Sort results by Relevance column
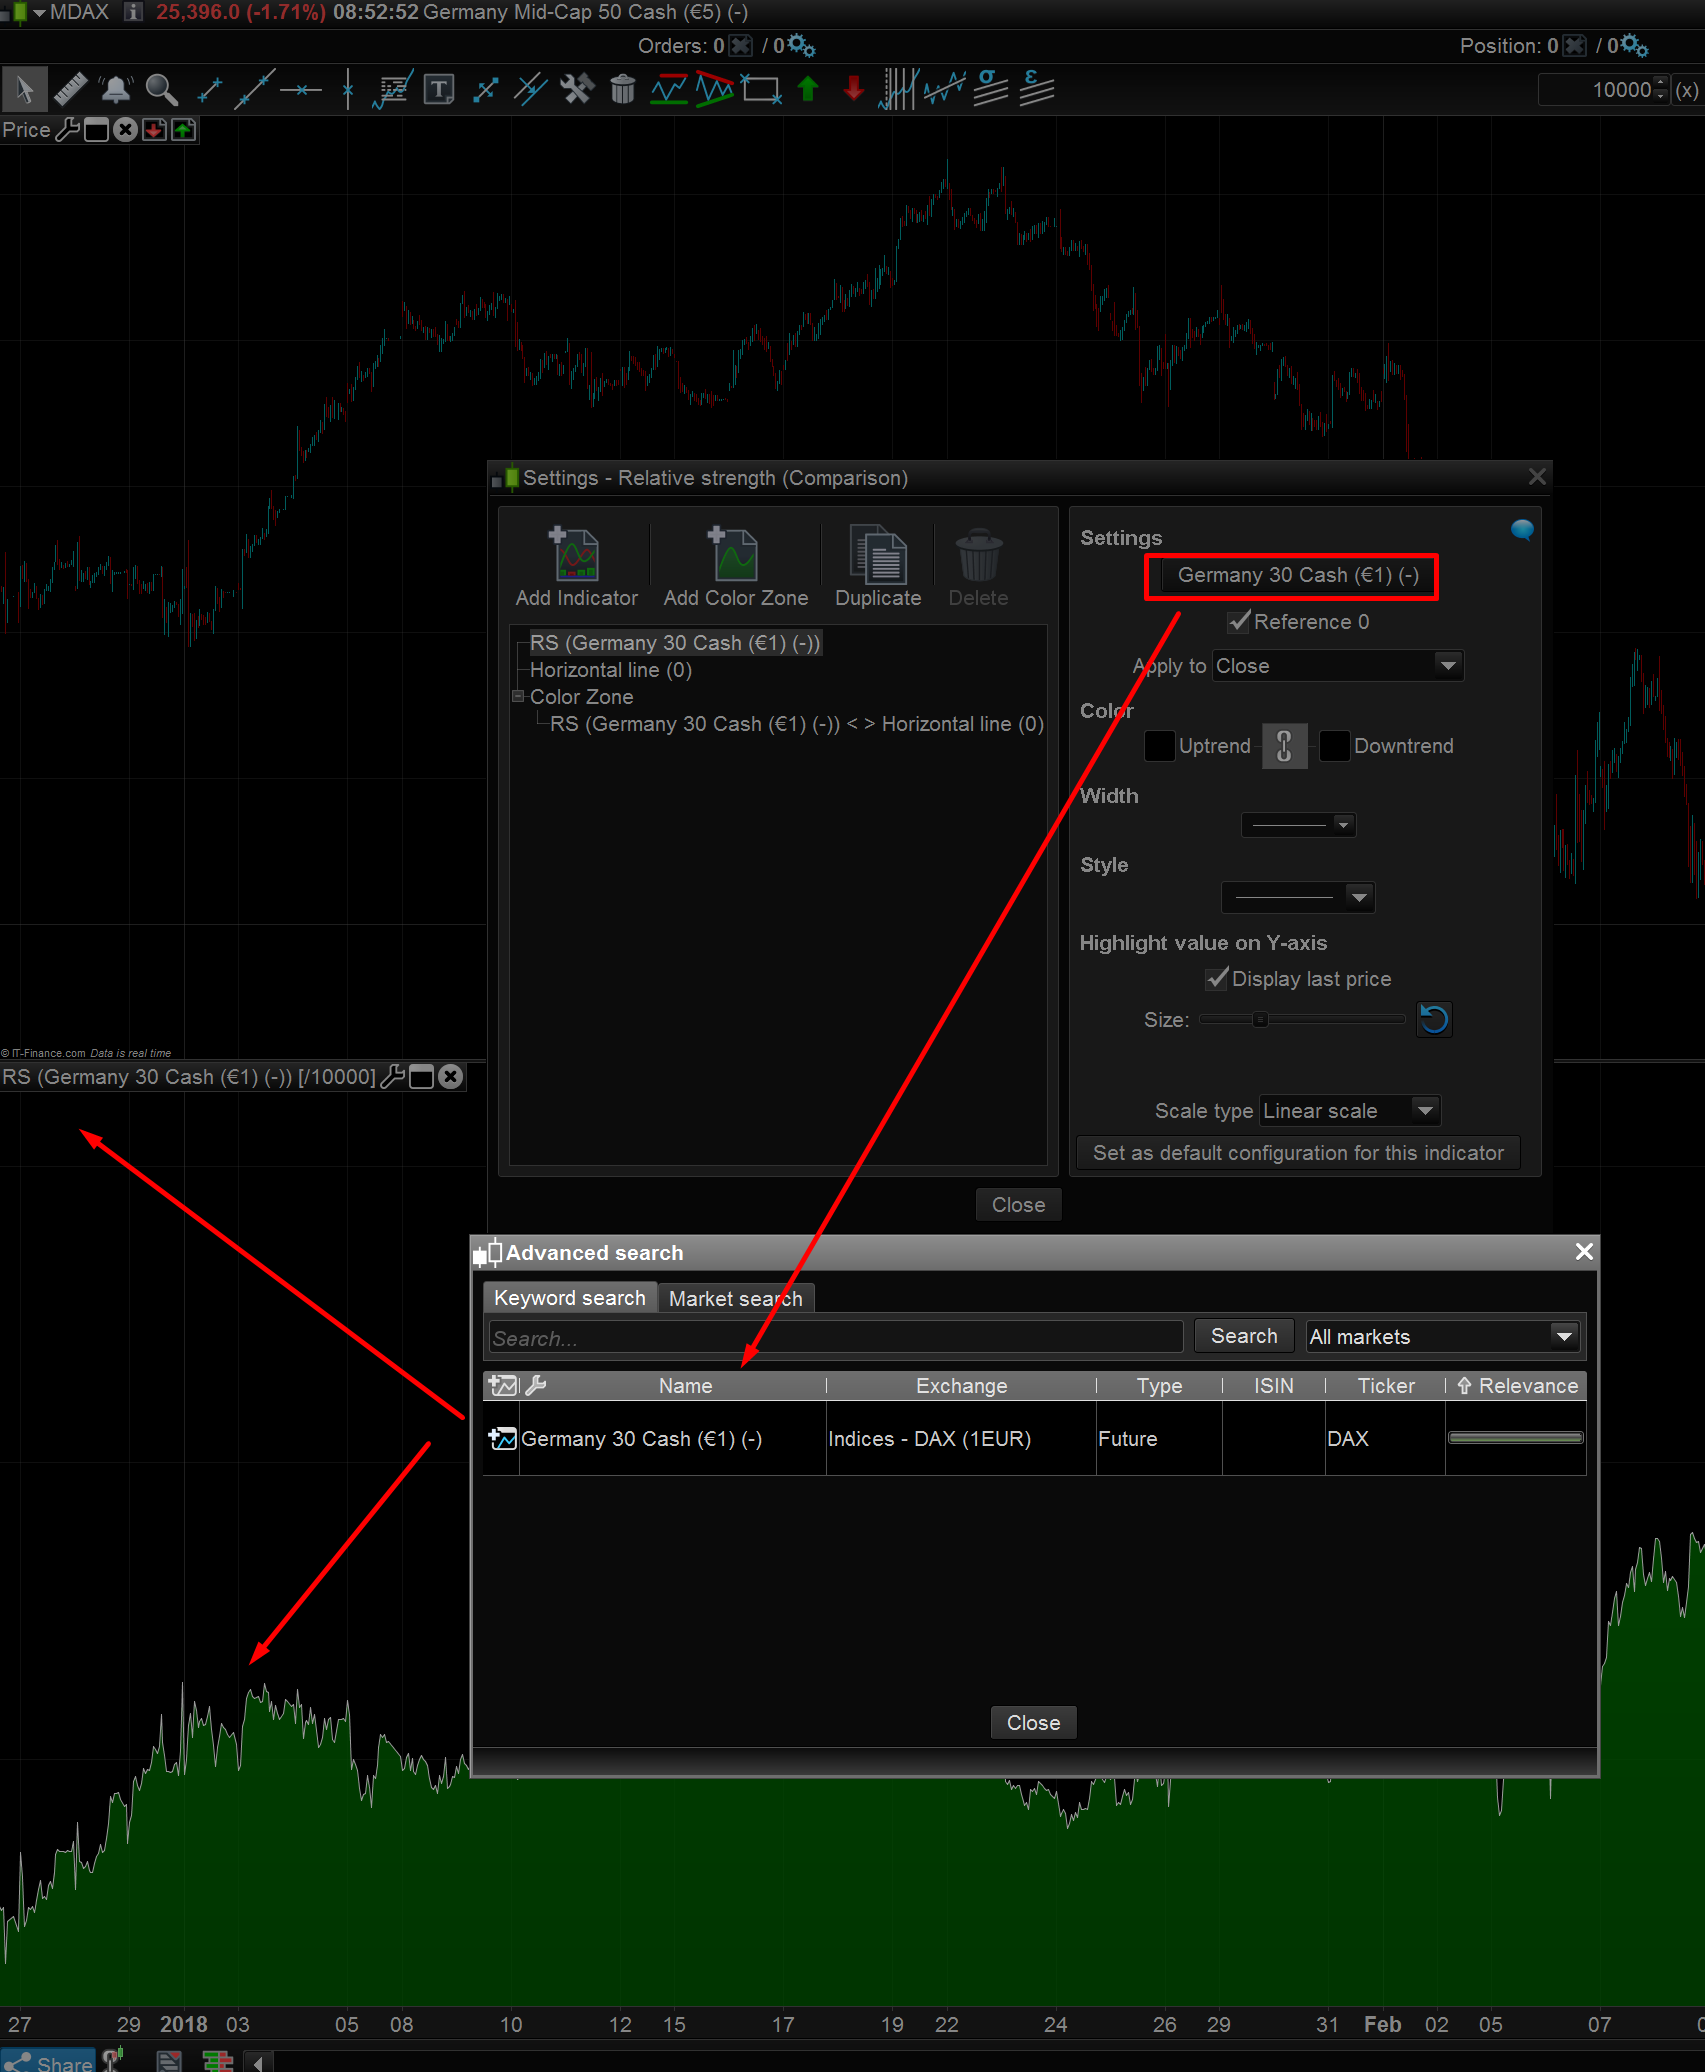The height and width of the screenshot is (2072, 1705). pyautogui.click(x=1517, y=1386)
